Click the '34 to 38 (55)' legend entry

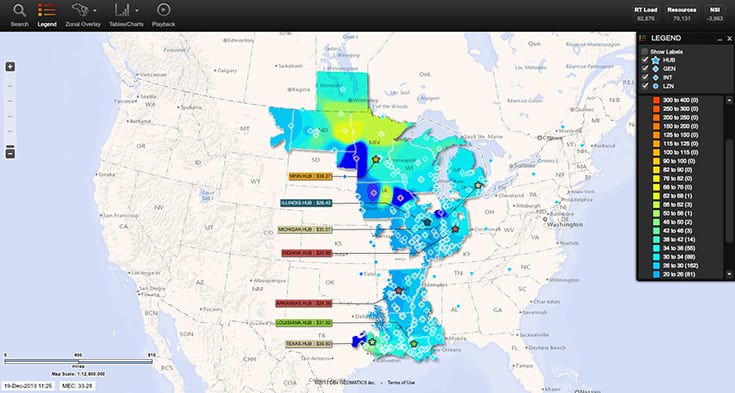[679, 248]
